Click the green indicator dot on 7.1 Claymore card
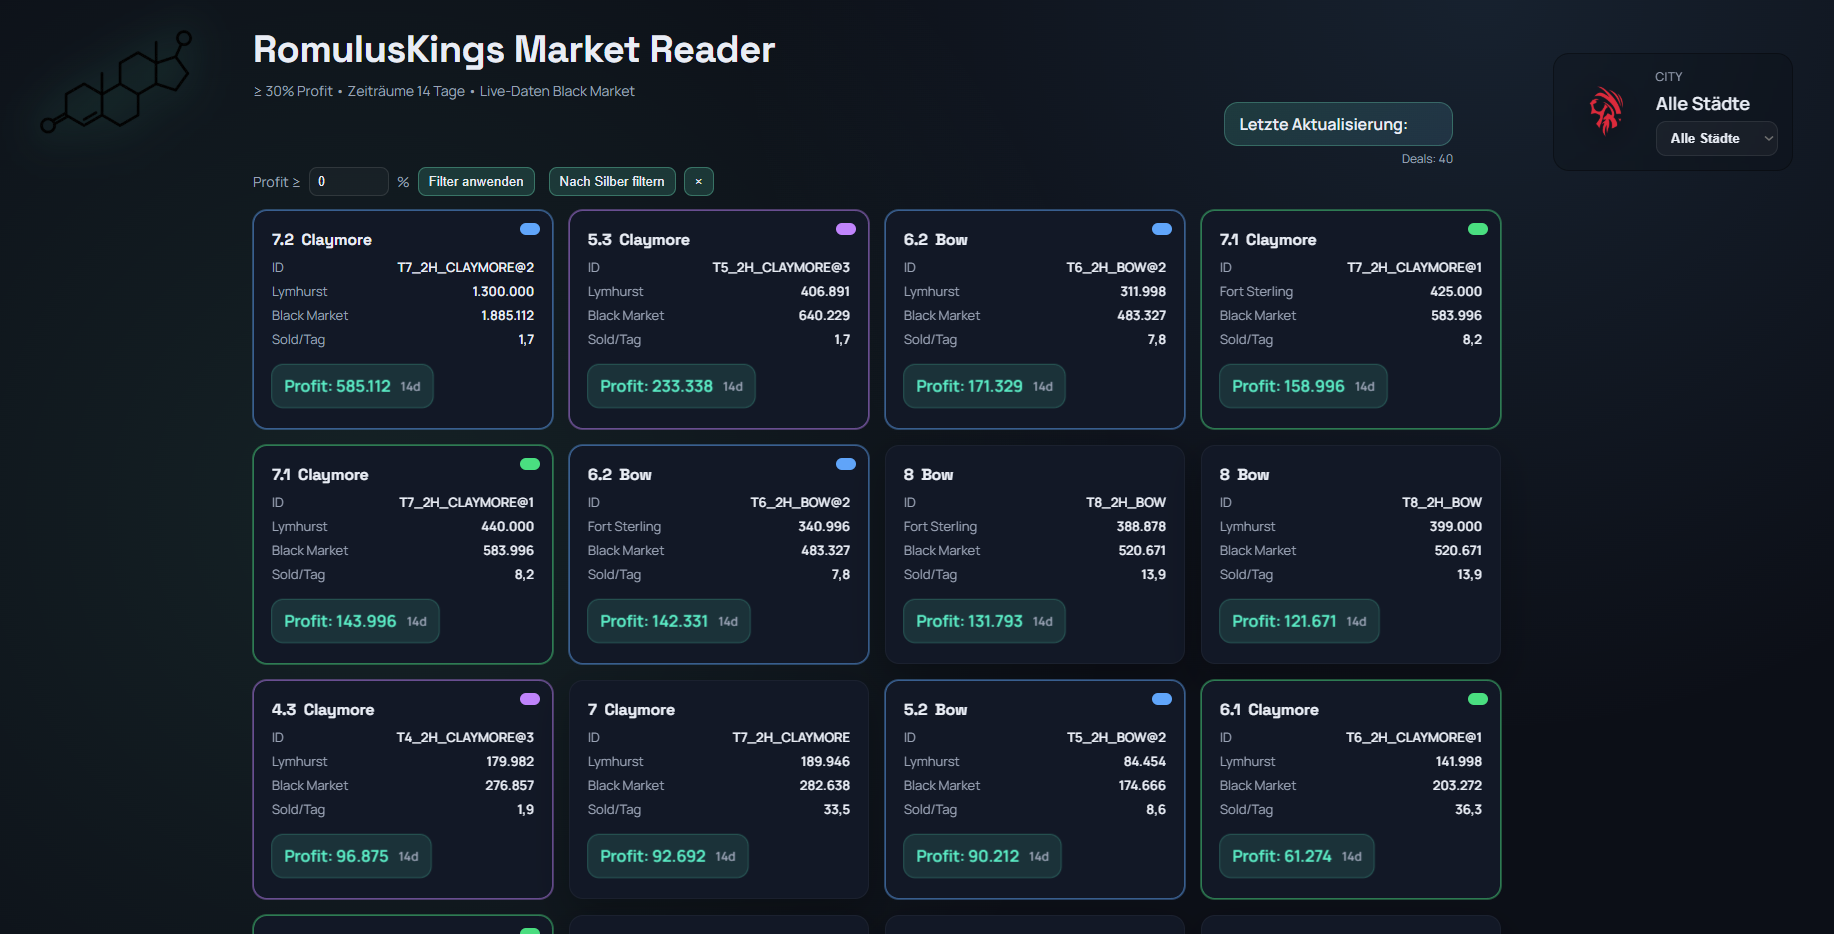The image size is (1834, 934). [1478, 229]
